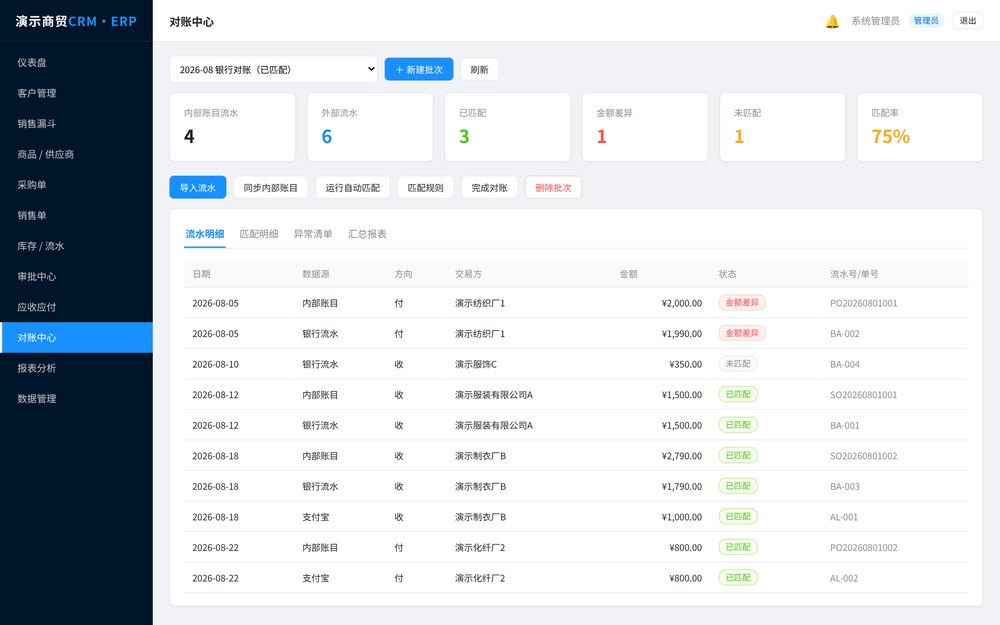Click the red 删除批次 button
The image size is (1000, 625).
[554, 188]
